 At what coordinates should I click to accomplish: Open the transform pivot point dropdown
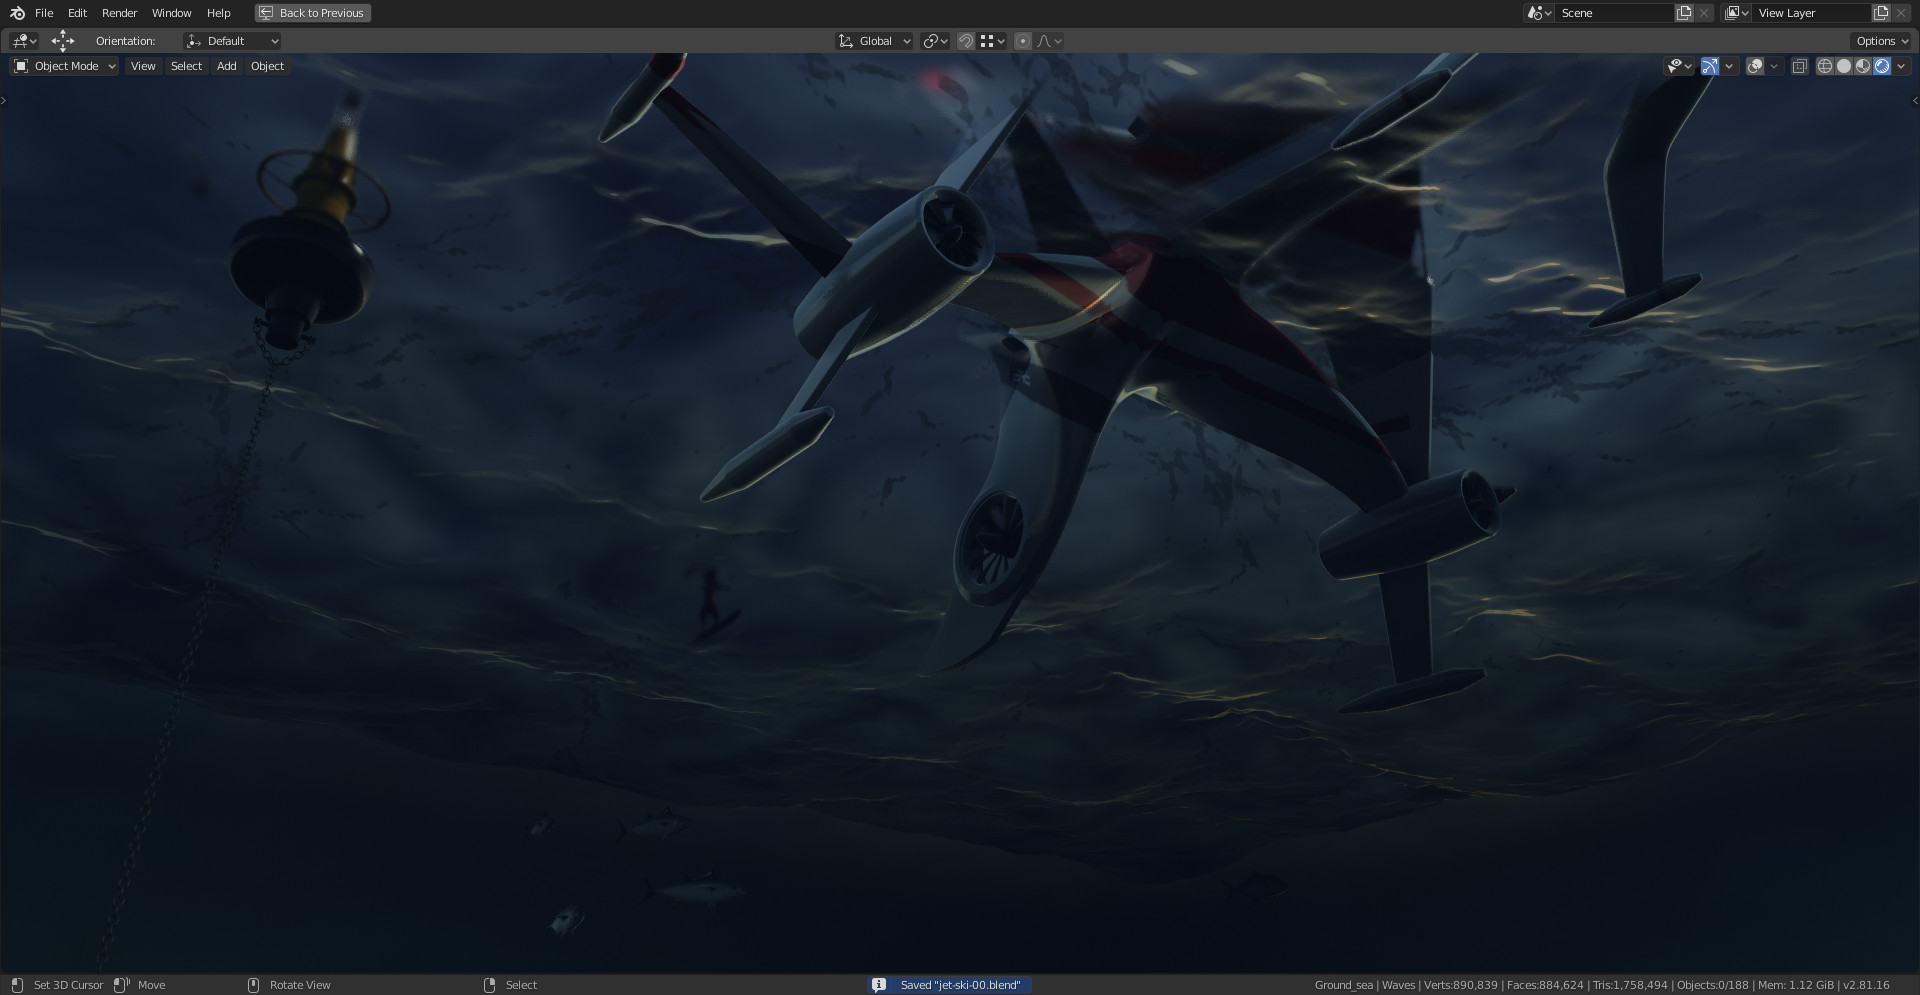pyautogui.click(x=935, y=41)
